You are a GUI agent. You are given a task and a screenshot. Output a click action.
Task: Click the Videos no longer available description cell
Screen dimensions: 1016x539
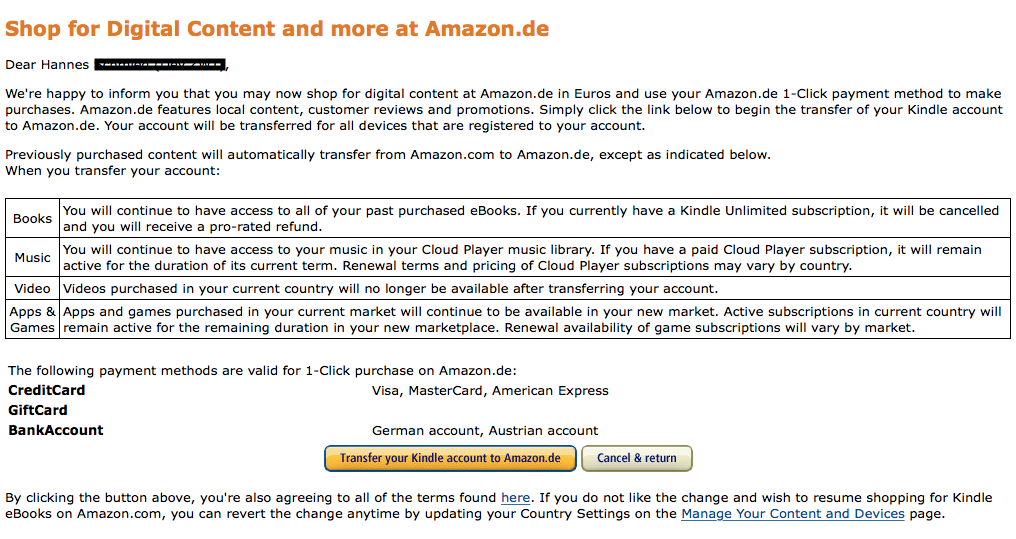390,289
